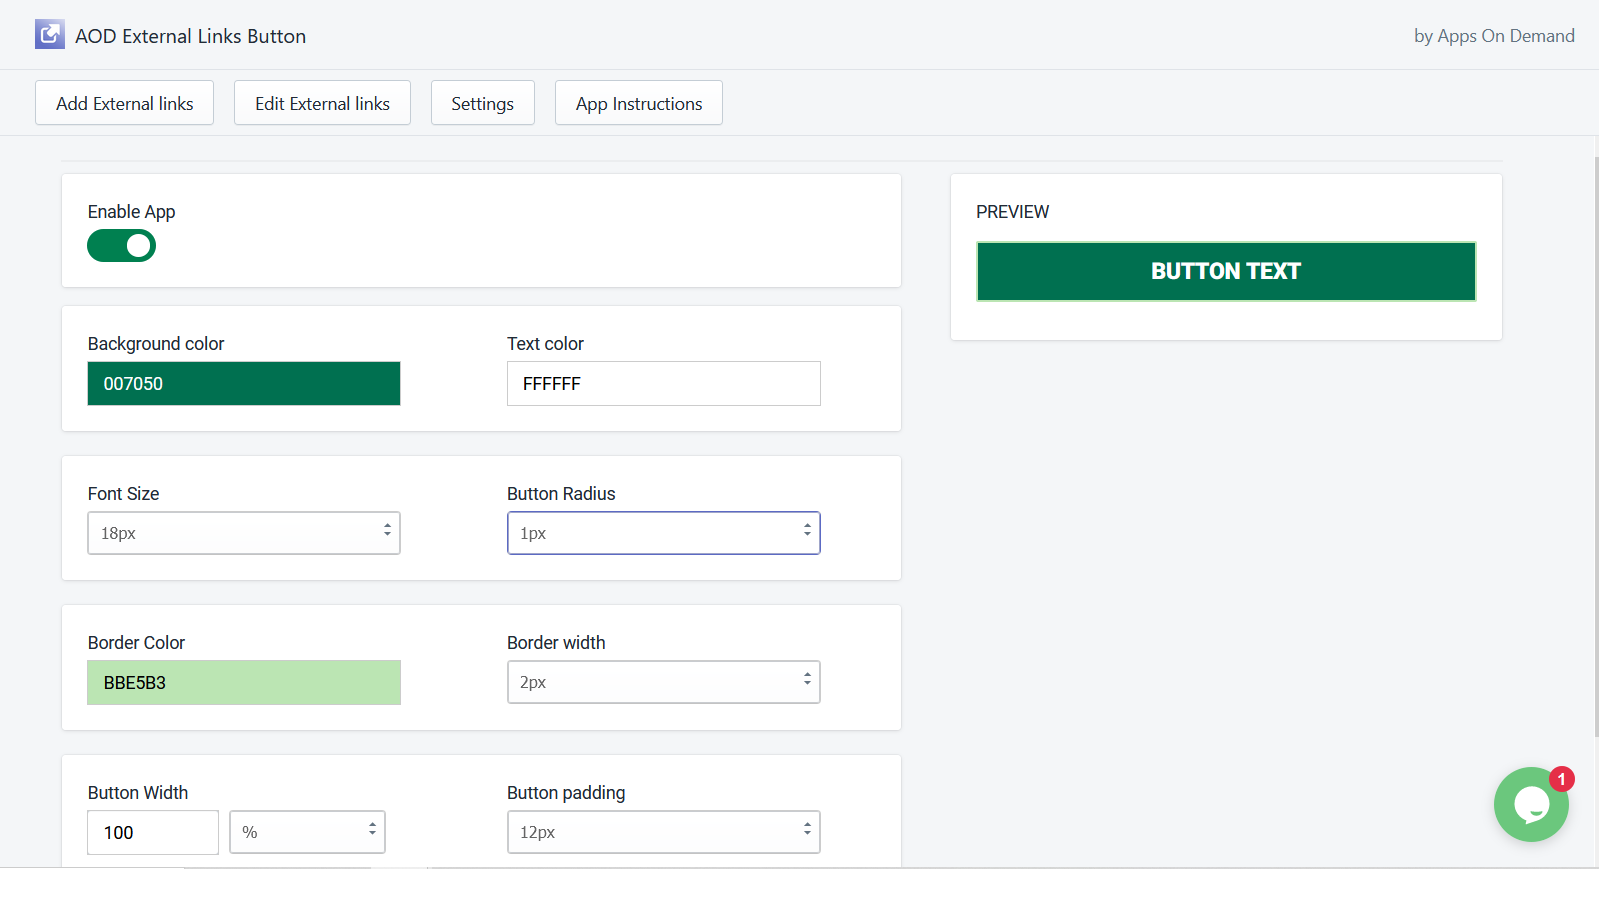Switch to the Settings tab
This screenshot has height=900, width=1600.
482,102
